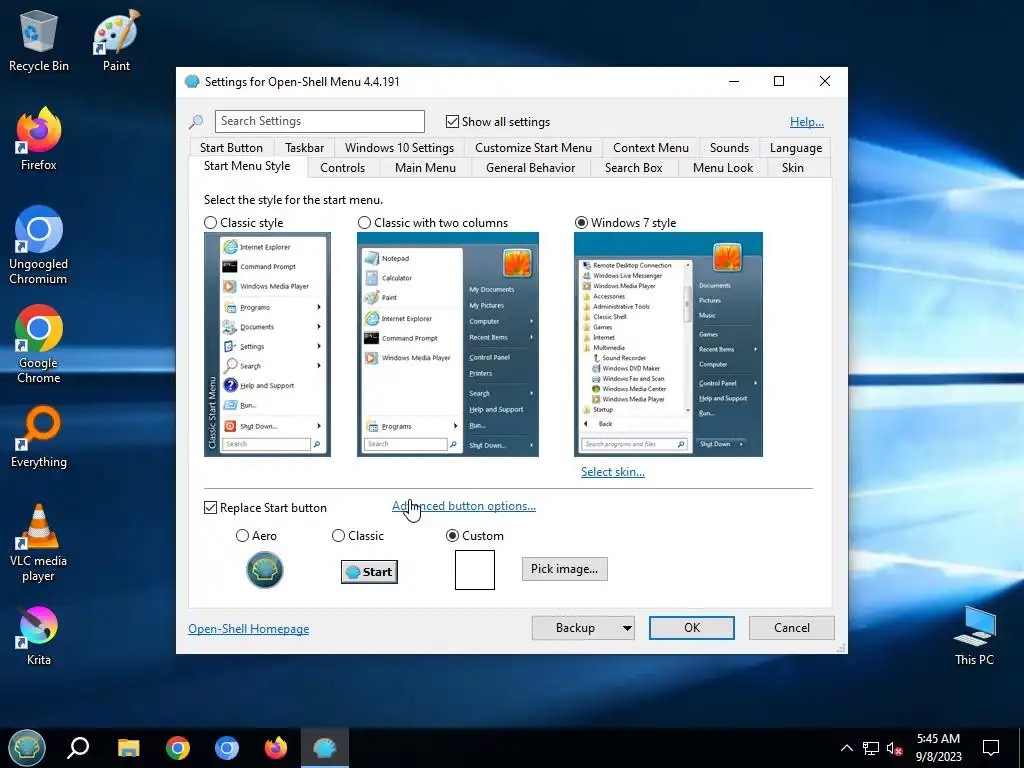Select the Krita desktop shortcut
Viewport: 1024px width, 768px height.
[39, 635]
